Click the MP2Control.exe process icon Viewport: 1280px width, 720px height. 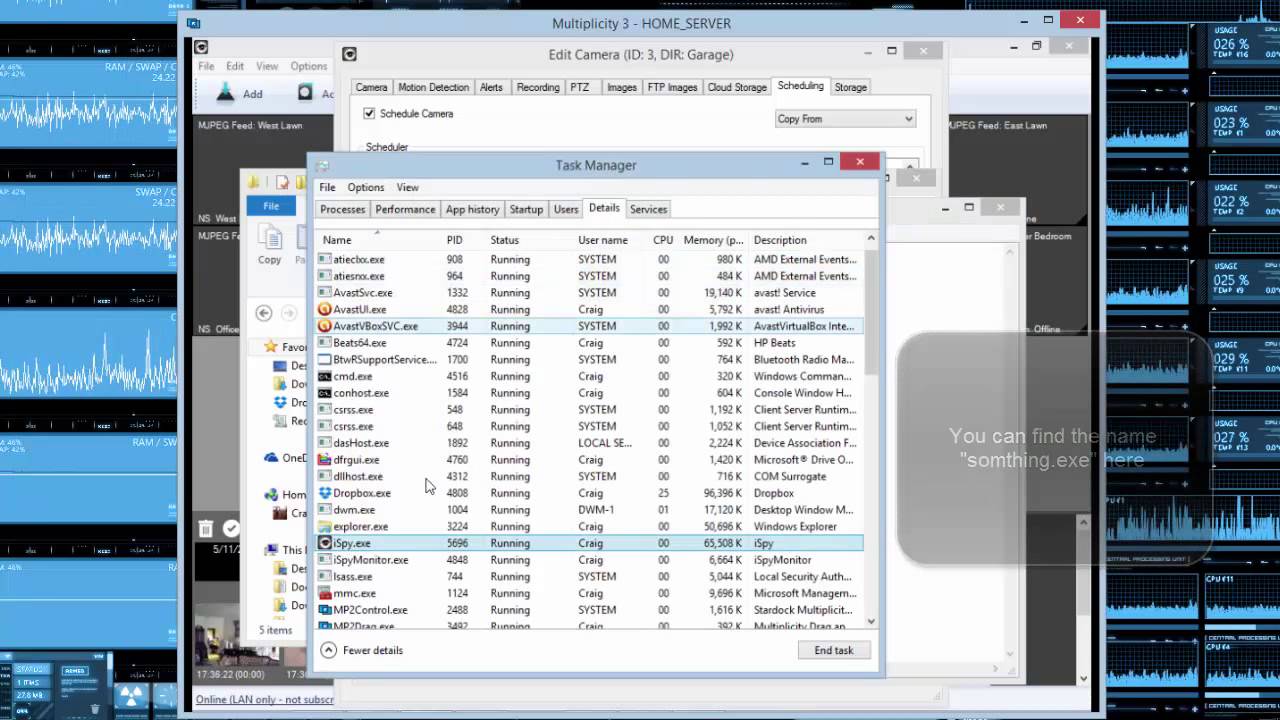click(x=324, y=610)
